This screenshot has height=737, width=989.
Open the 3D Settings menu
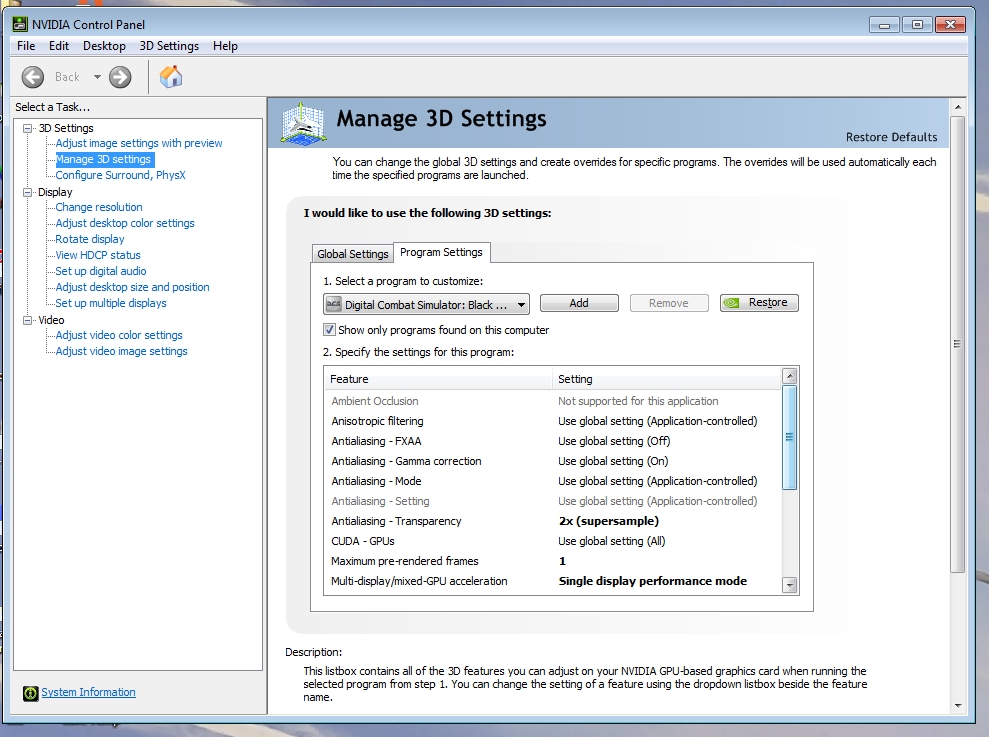169,46
